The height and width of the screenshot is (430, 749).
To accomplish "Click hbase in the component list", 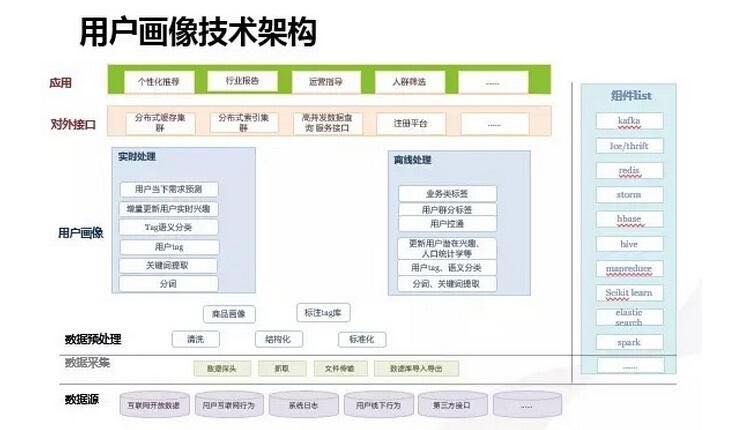I will click(x=629, y=219).
